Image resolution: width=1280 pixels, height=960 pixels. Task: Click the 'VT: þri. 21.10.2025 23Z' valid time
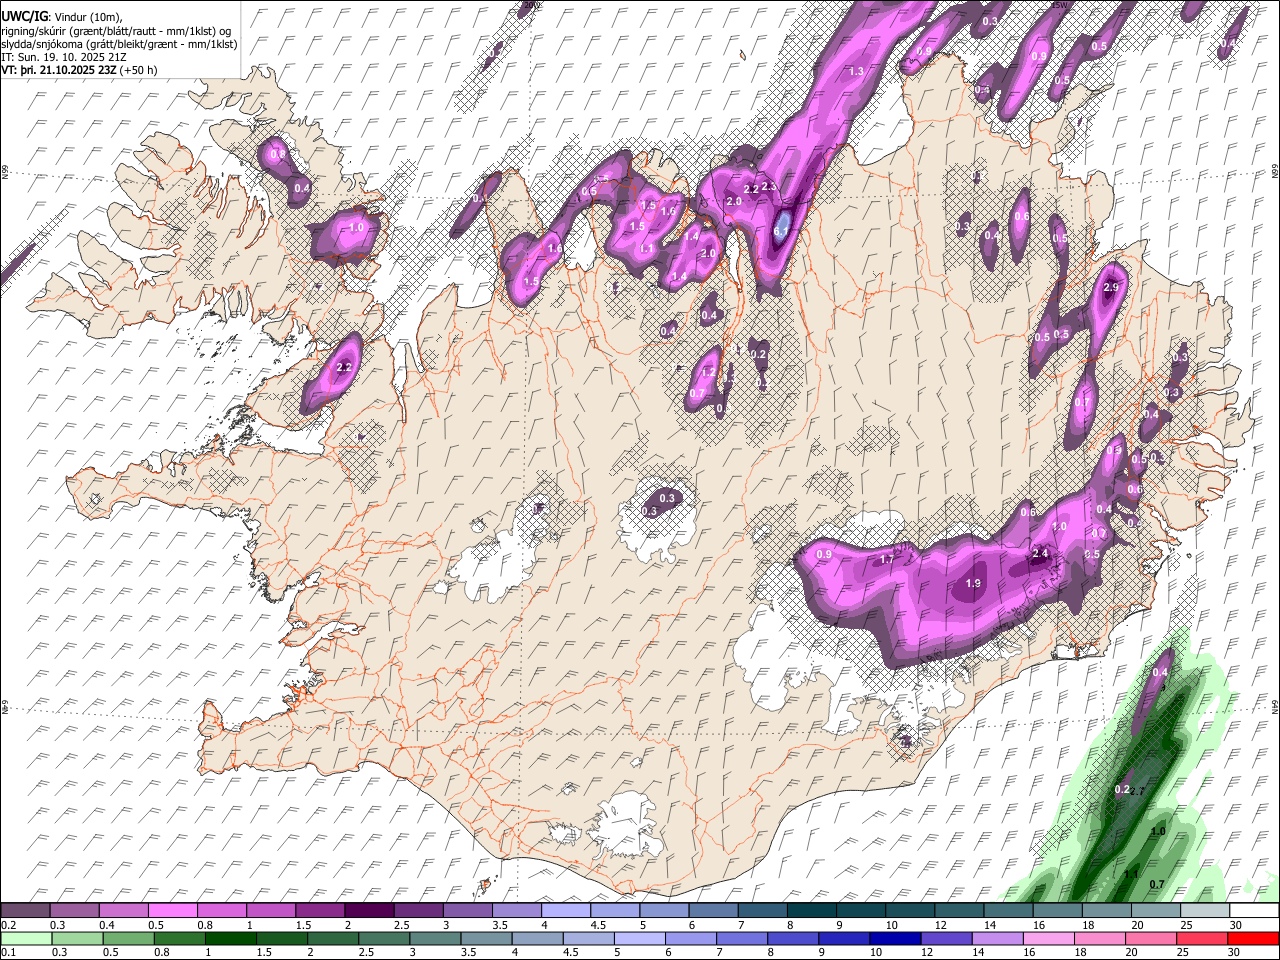coord(58,70)
